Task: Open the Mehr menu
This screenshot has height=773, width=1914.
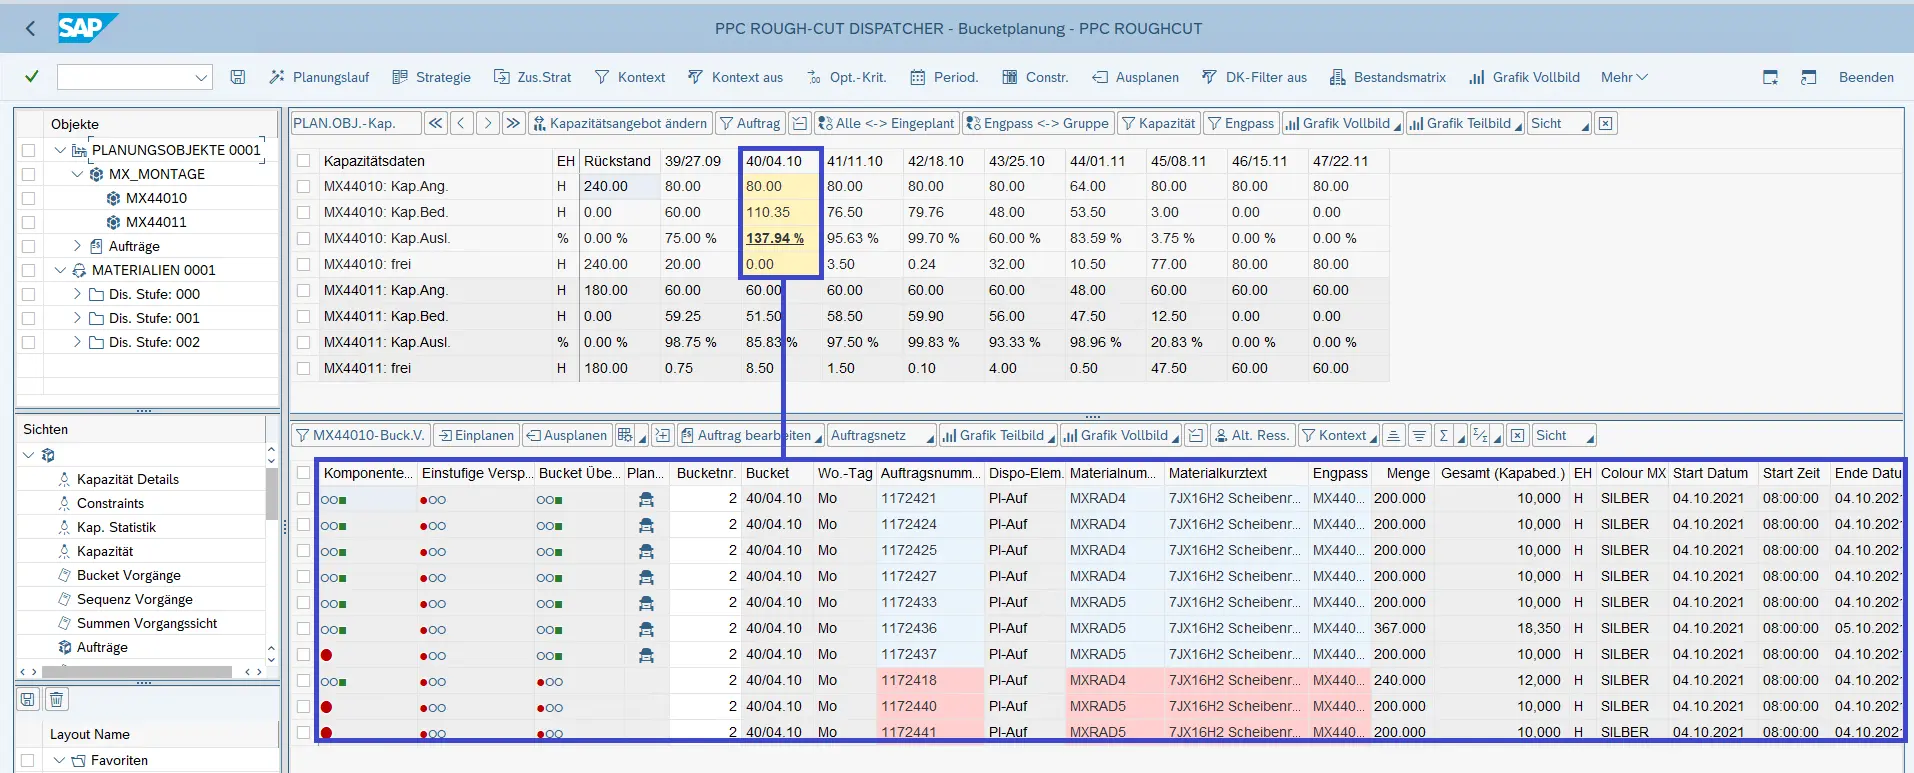Action: coord(1624,77)
